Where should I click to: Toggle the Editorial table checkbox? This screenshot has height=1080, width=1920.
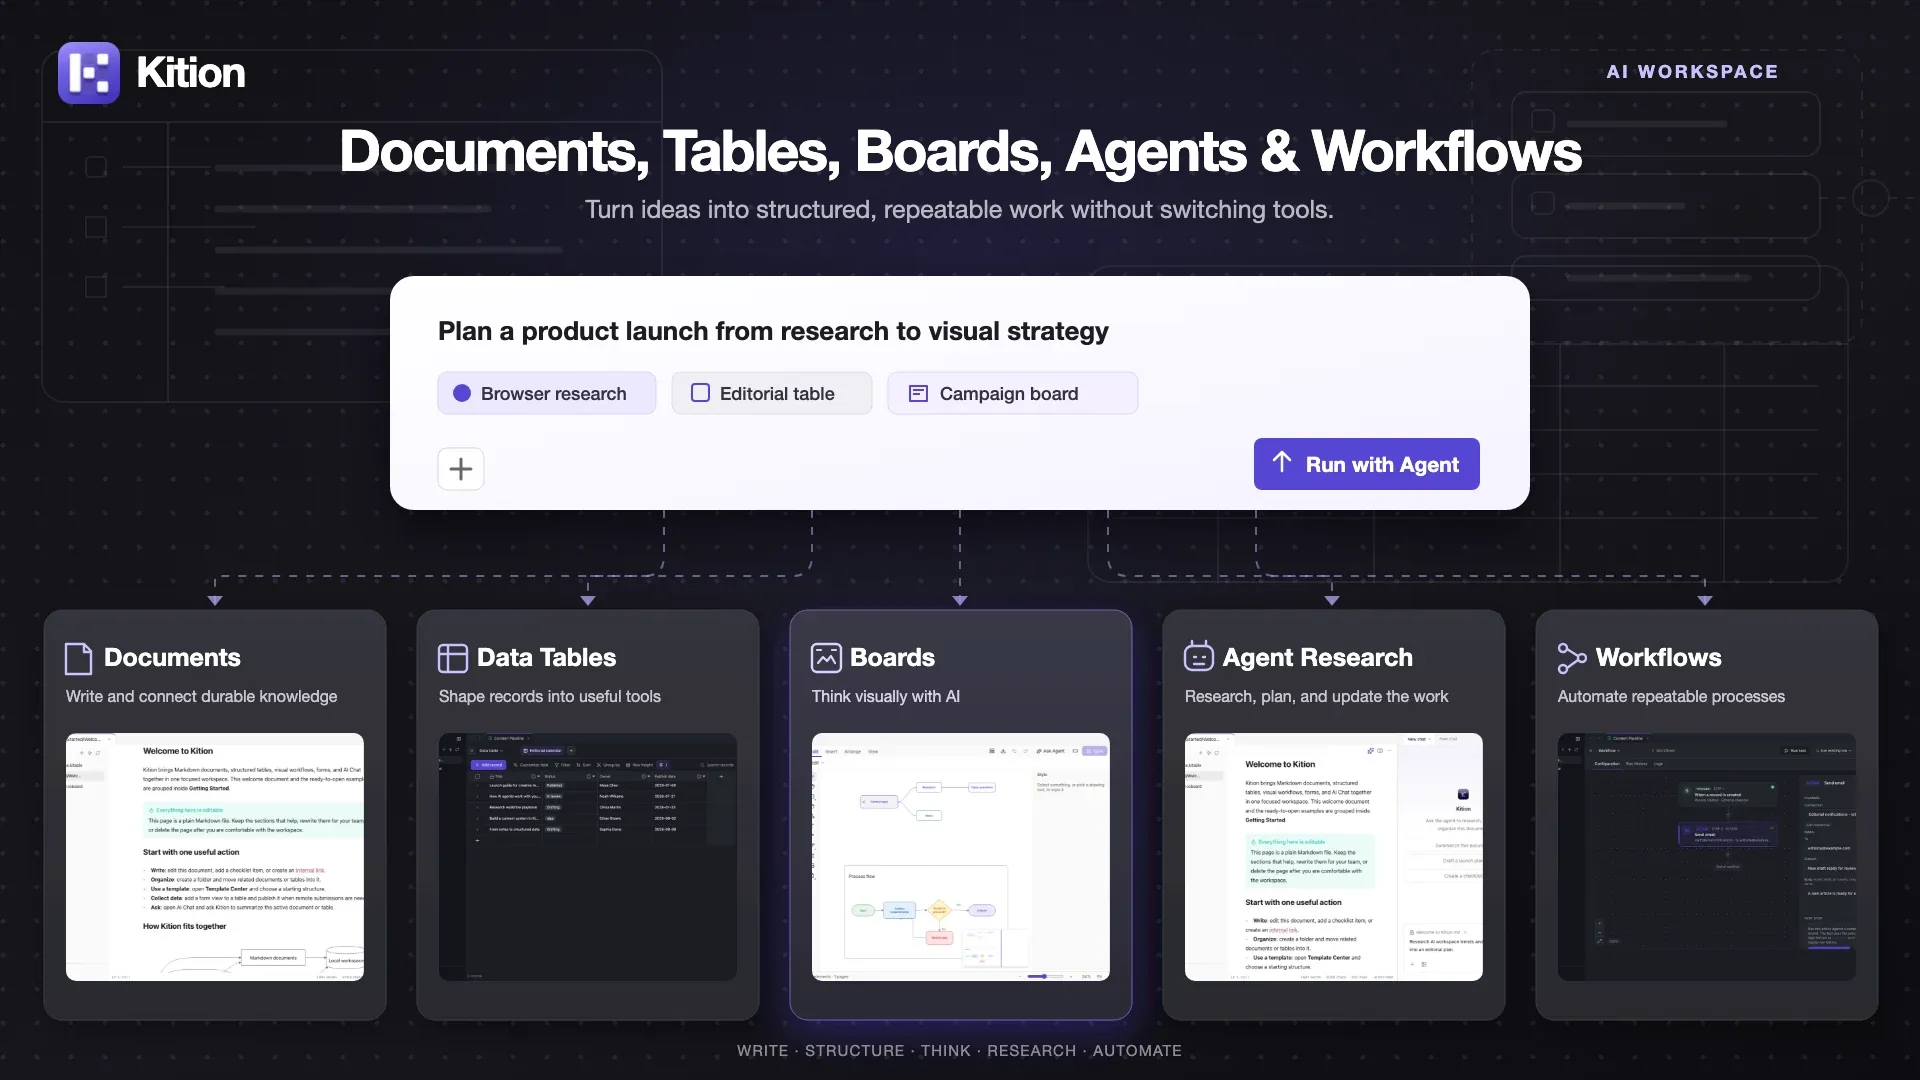click(701, 394)
